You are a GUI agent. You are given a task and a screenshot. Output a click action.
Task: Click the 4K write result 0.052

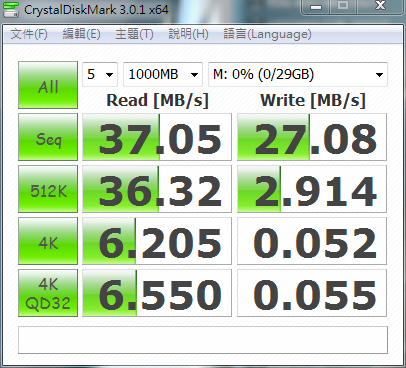[x=312, y=241]
